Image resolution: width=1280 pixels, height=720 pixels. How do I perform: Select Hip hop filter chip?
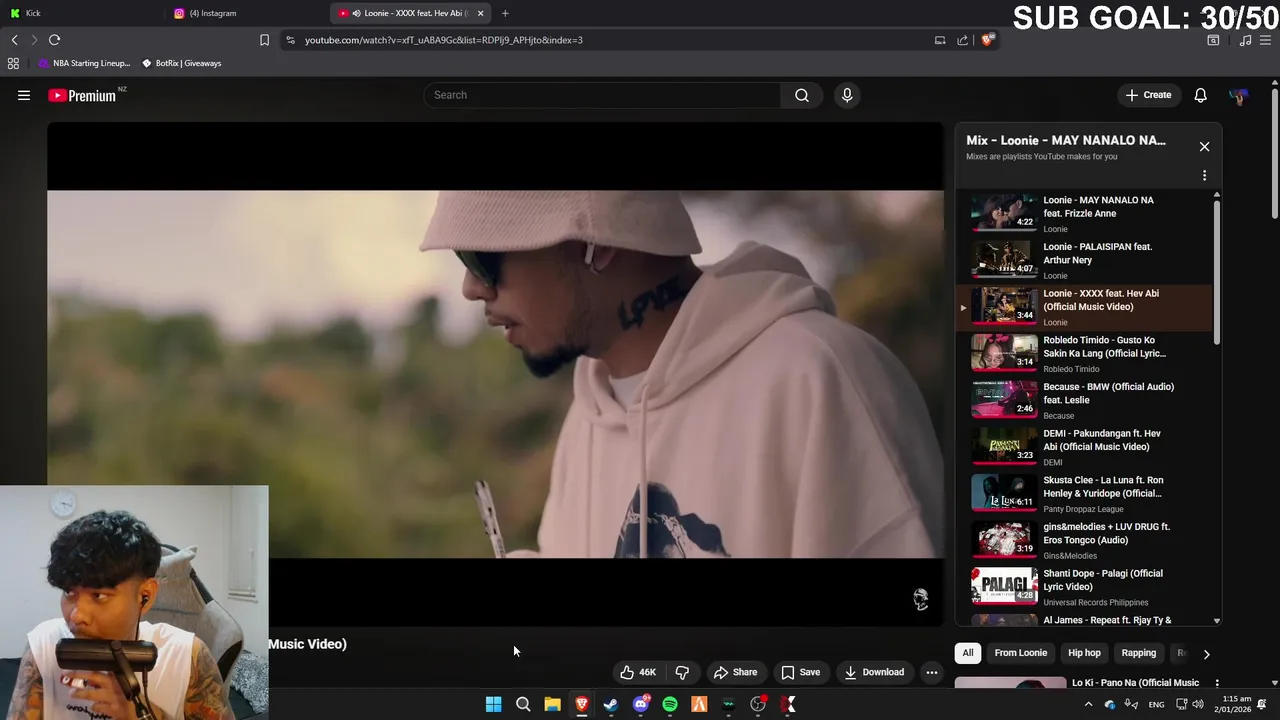click(x=1084, y=653)
